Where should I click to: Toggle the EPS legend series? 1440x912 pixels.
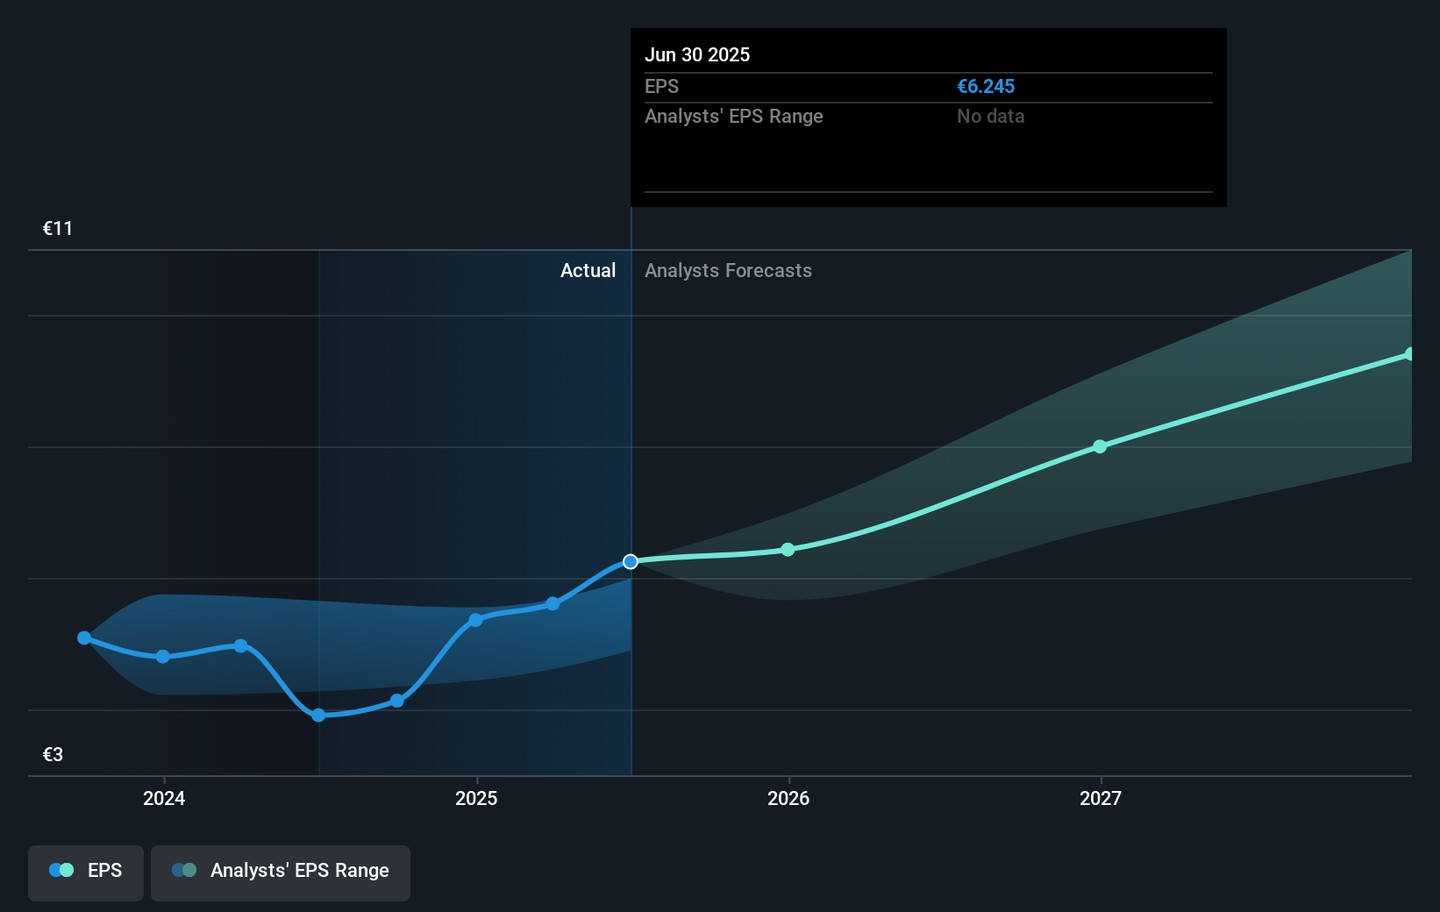tap(86, 871)
